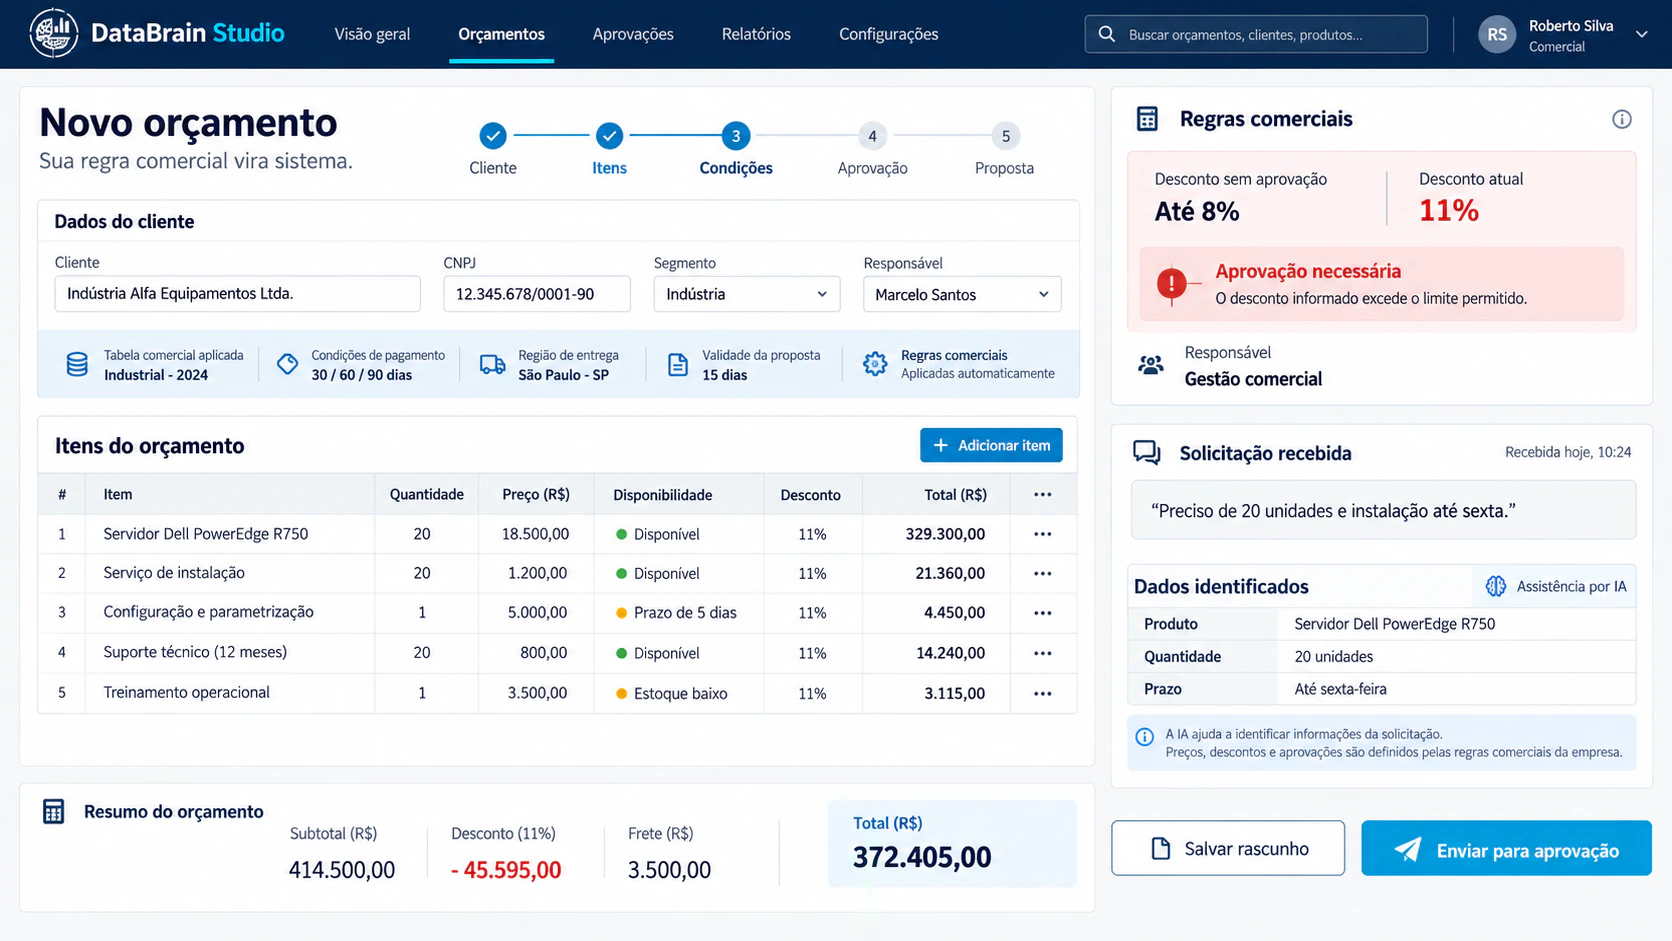Click the Adicionar item button
This screenshot has width=1672, height=941.
pos(991,445)
